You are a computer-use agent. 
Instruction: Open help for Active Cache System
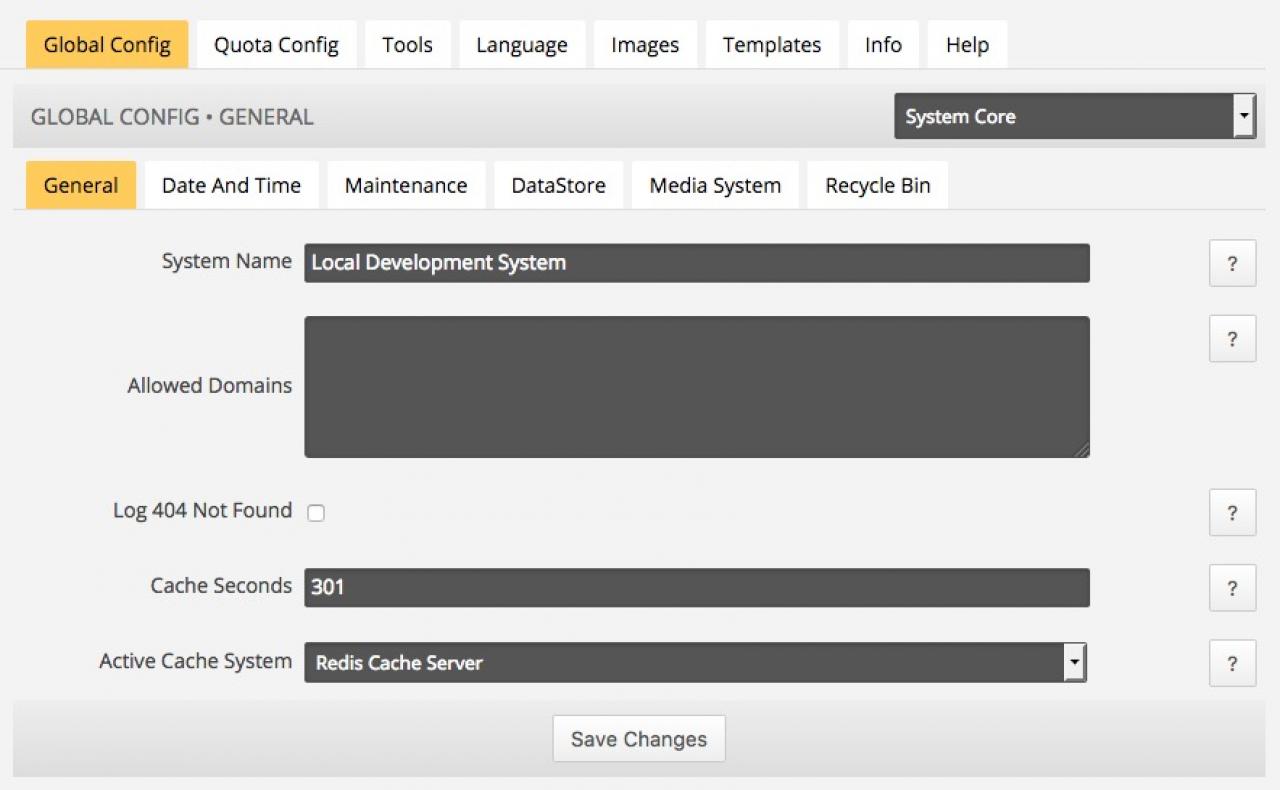click(1232, 663)
